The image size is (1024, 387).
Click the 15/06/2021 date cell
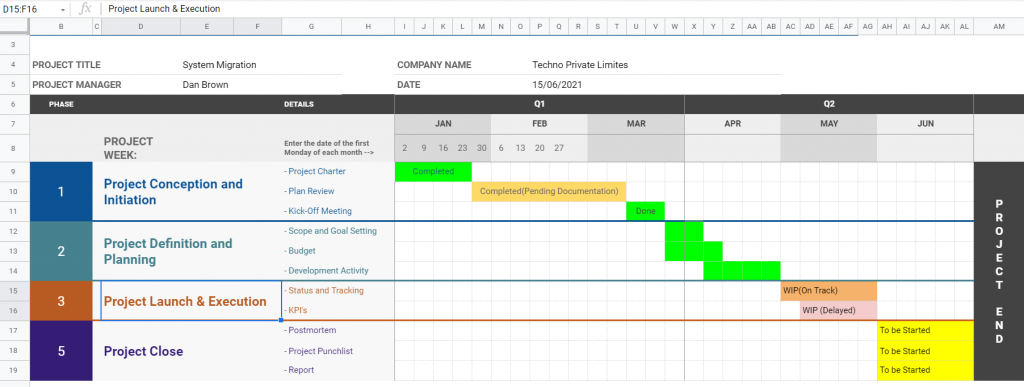pos(557,85)
